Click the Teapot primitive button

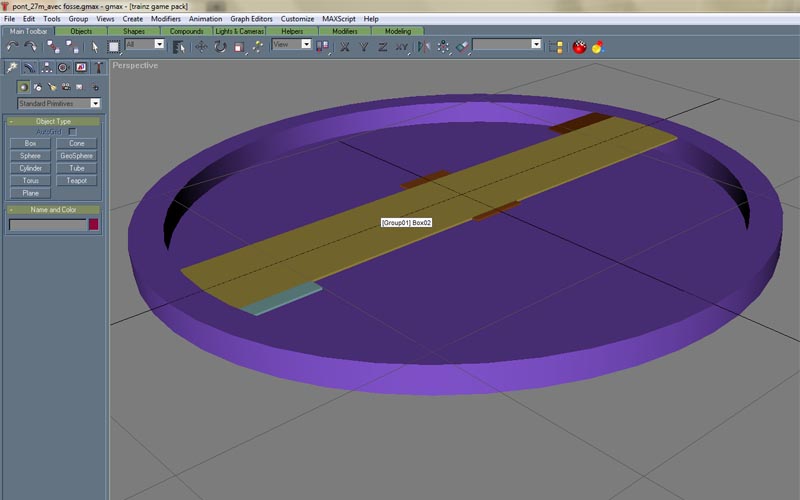point(76,181)
